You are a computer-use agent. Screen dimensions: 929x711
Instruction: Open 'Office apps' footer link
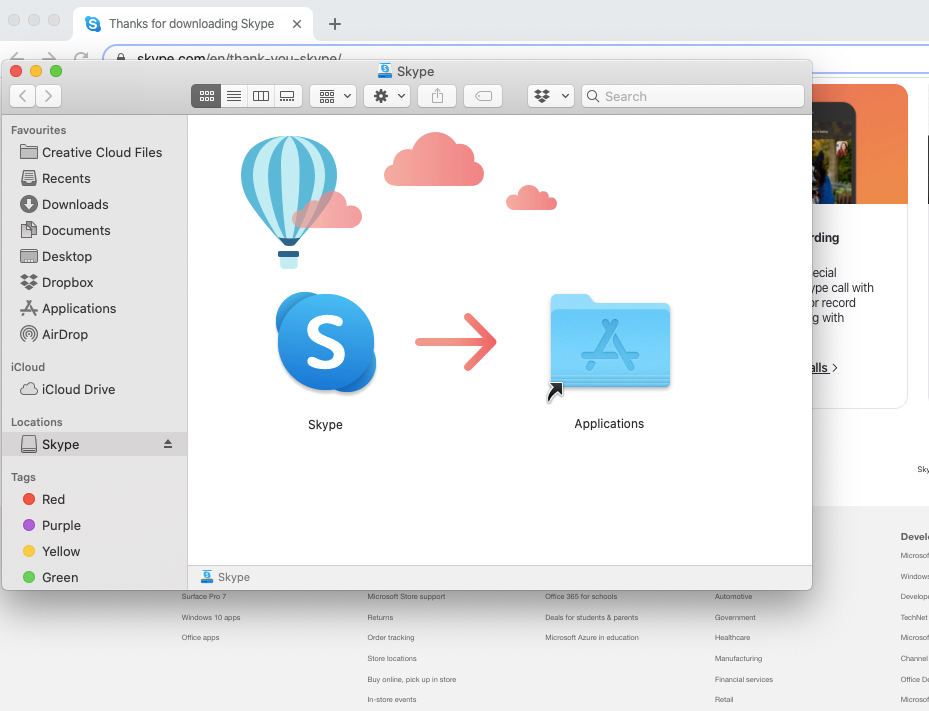[x=200, y=638]
